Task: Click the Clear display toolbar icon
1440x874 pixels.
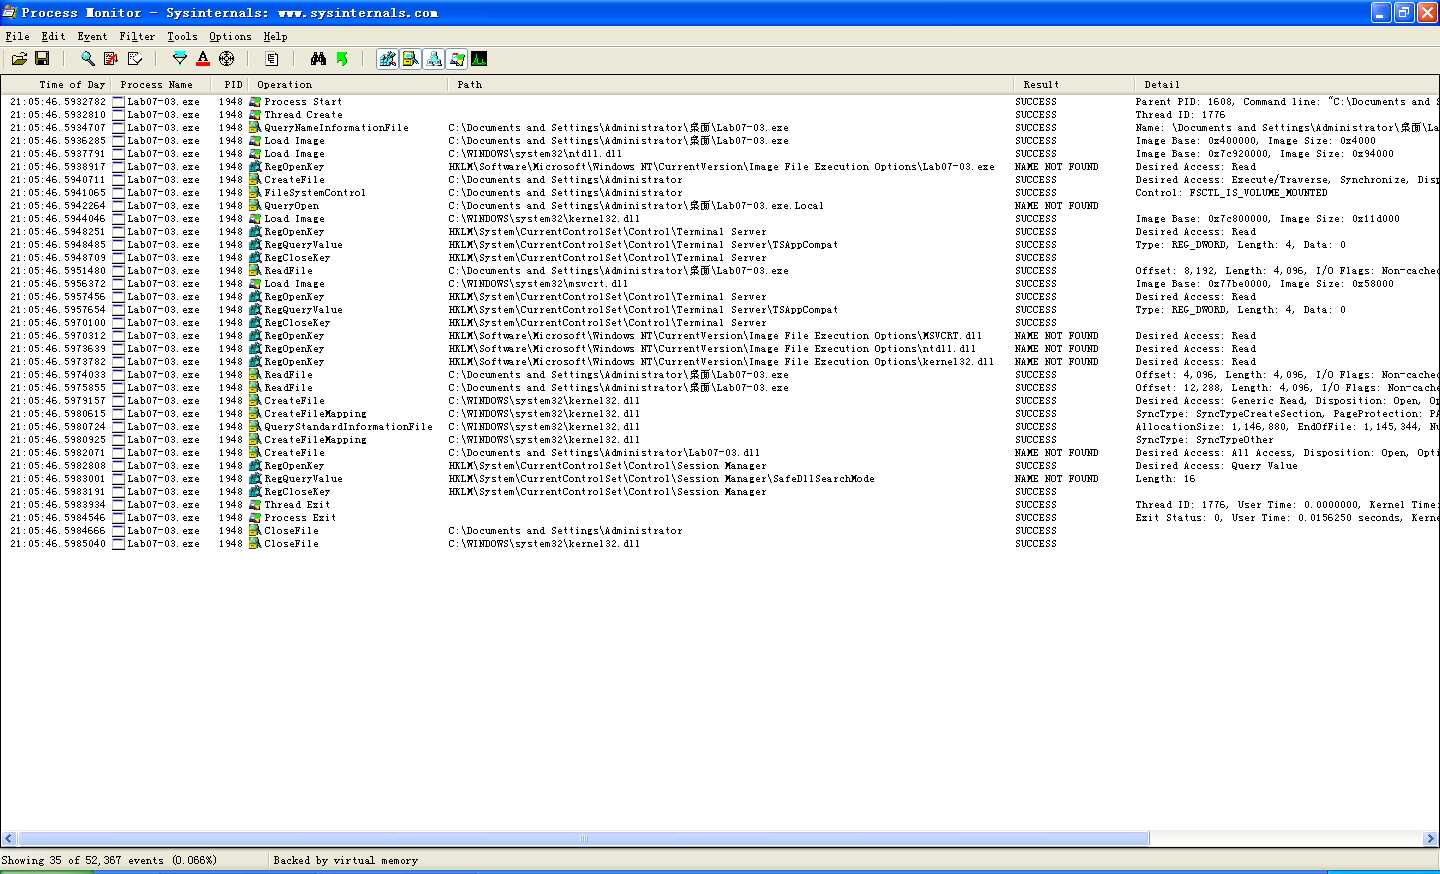Action: point(135,59)
